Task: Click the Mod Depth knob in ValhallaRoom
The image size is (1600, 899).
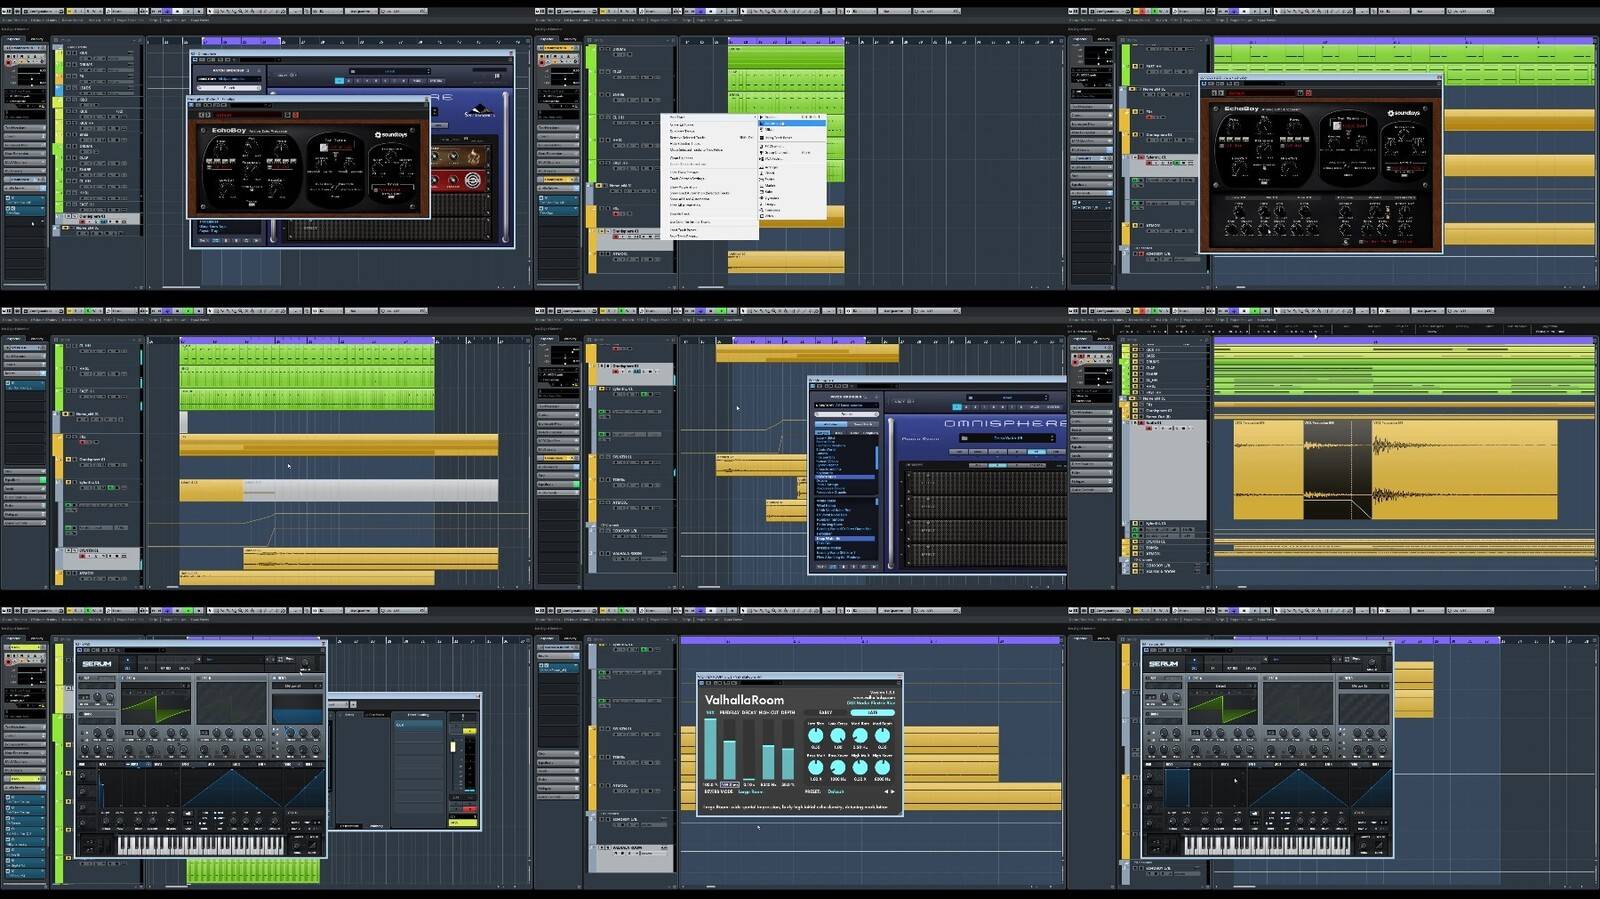Action: click(882, 735)
